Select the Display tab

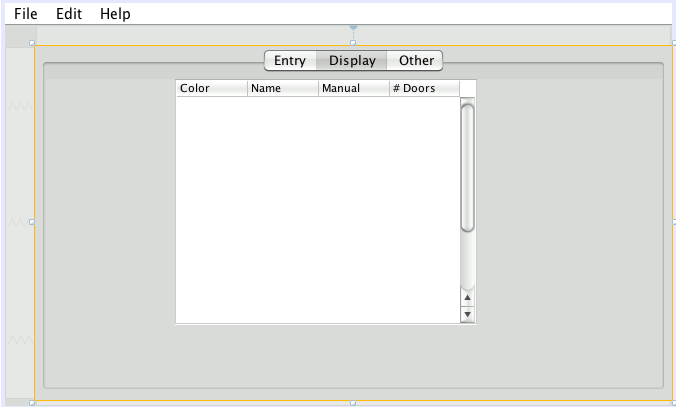(x=352, y=61)
